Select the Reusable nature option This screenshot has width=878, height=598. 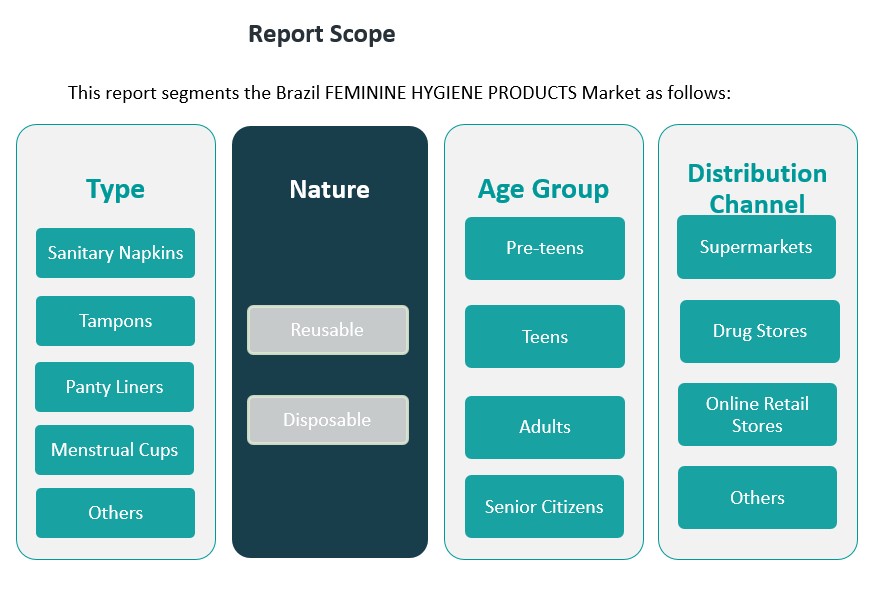click(328, 330)
